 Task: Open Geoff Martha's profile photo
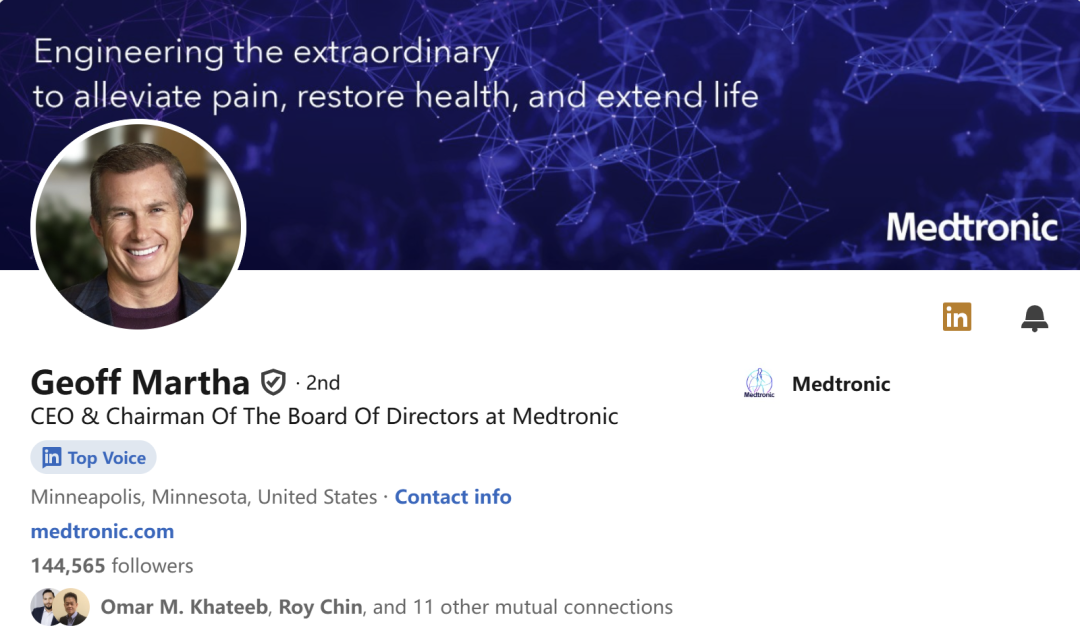pos(138,225)
